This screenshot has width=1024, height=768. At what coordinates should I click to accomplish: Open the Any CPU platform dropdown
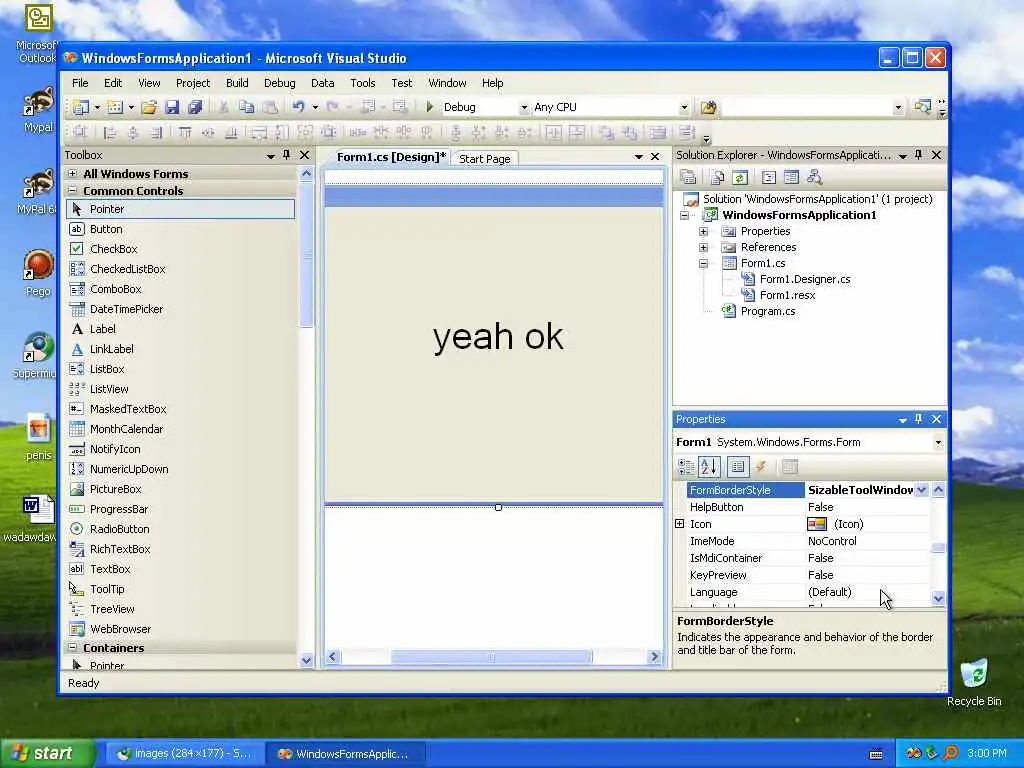[684, 107]
